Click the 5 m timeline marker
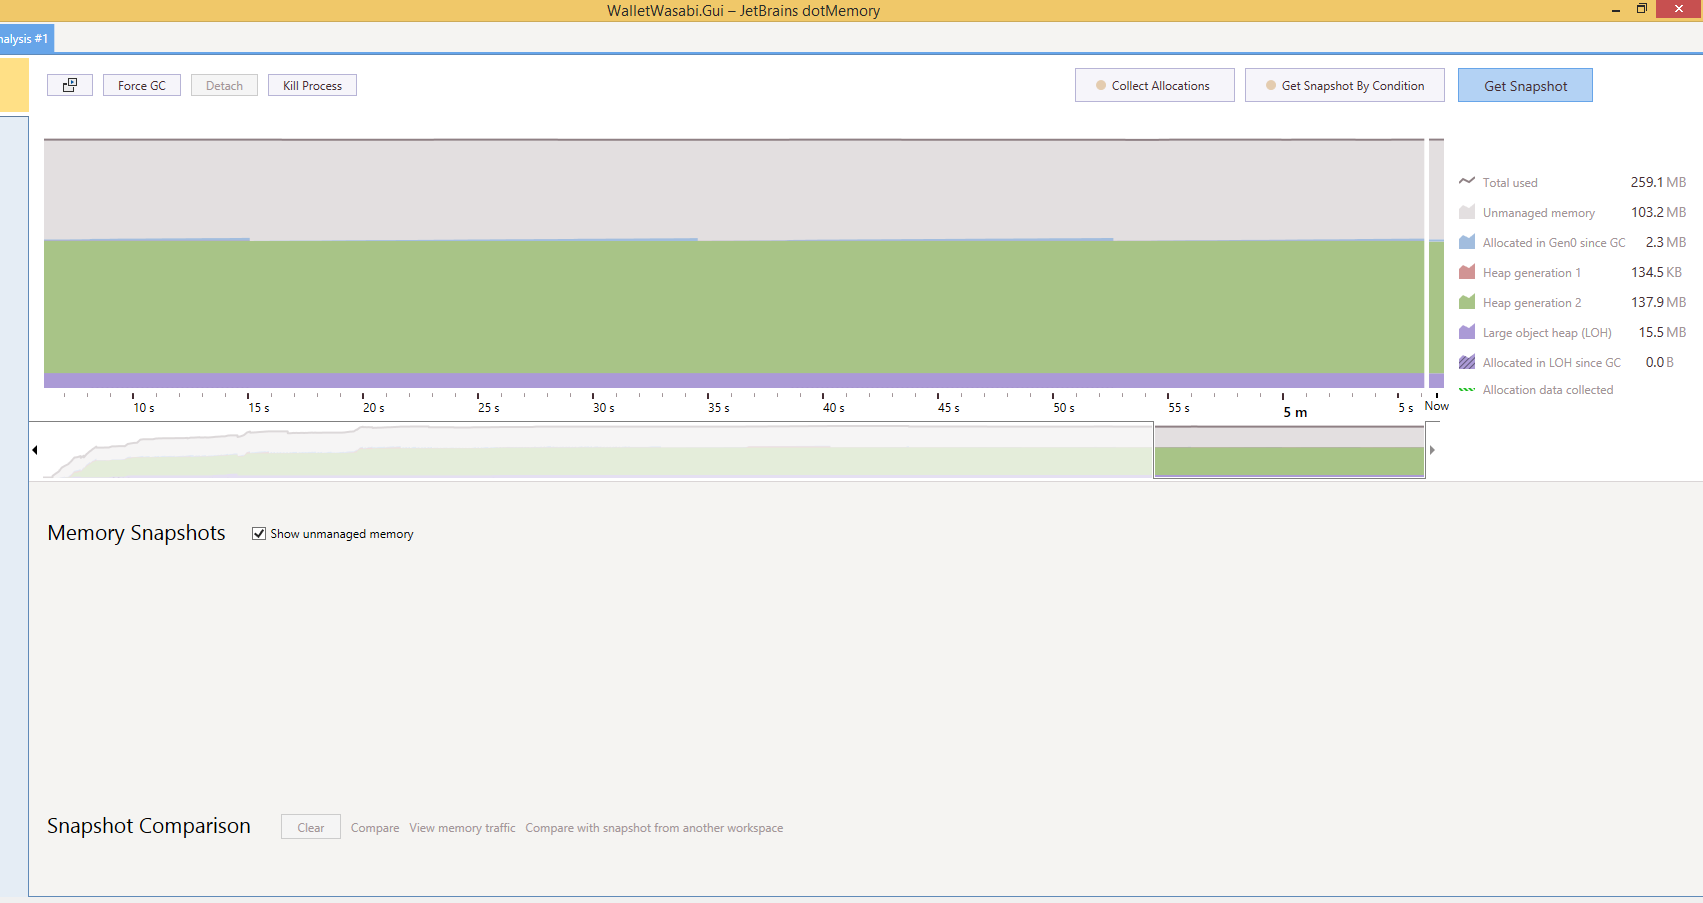 pyautogui.click(x=1295, y=412)
